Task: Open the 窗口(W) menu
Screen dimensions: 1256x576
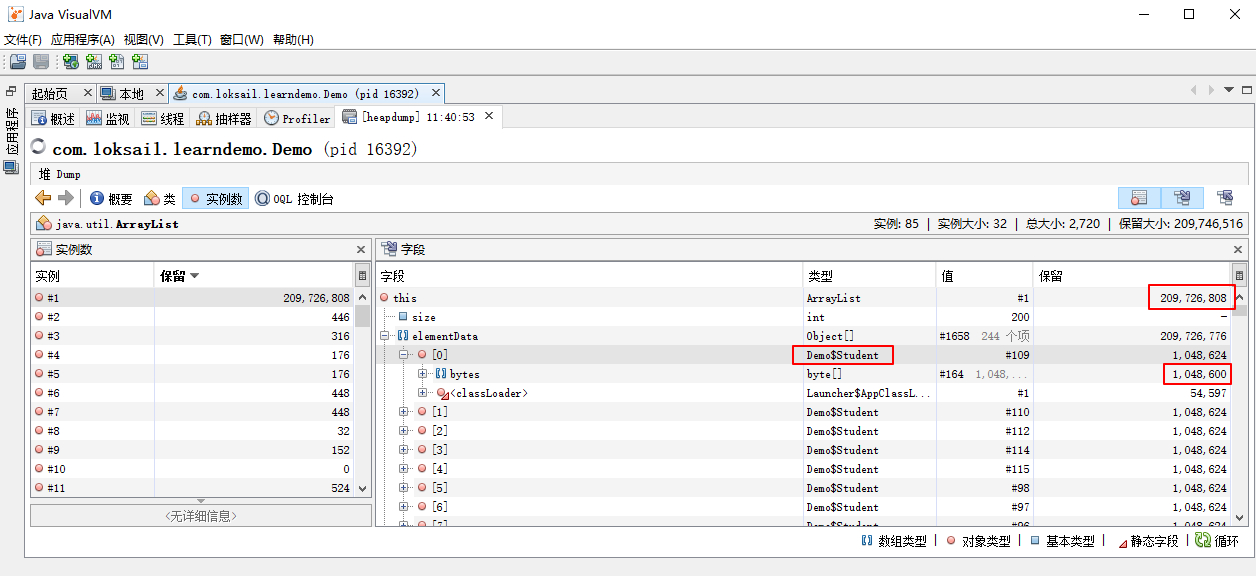Action: (x=242, y=39)
